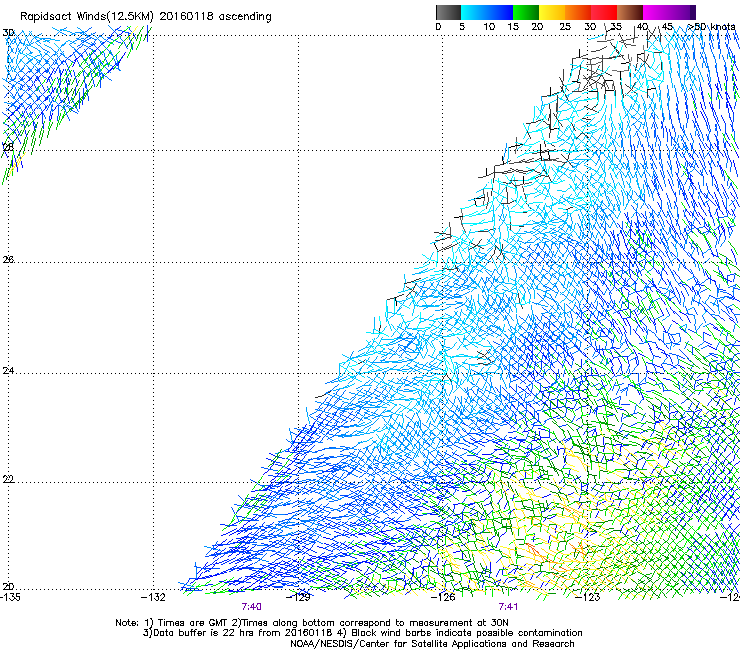The width and height of the screenshot is (740, 650).
Task: Click the gray 0–5 knots legend swatch
Action: pyautogui.click(x=448, y=12)
